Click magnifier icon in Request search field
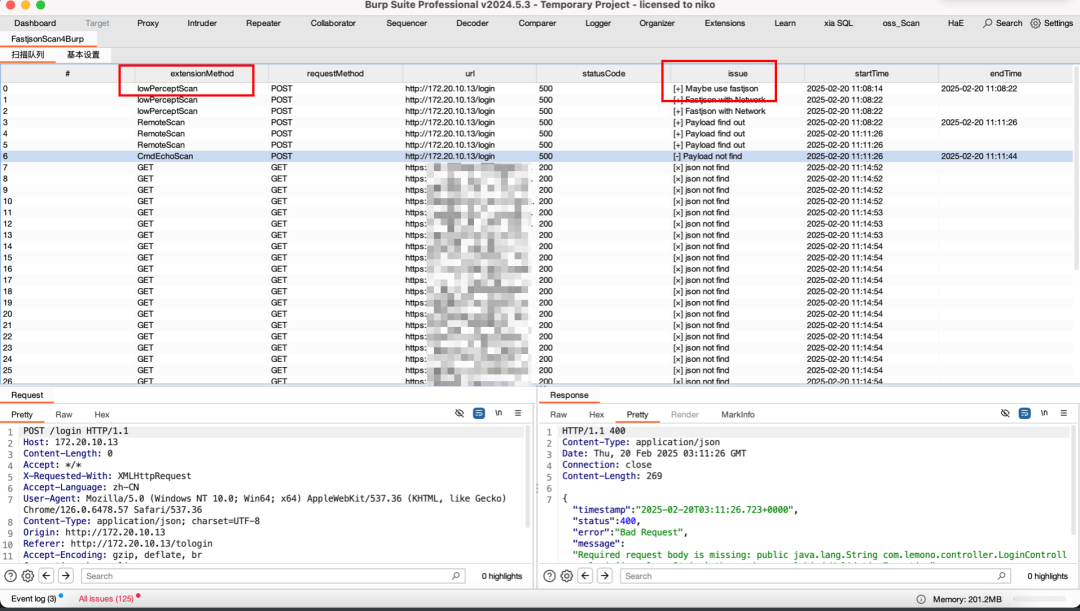The width and height of the screenshot is (1080, 611). [x=455, y=576]
